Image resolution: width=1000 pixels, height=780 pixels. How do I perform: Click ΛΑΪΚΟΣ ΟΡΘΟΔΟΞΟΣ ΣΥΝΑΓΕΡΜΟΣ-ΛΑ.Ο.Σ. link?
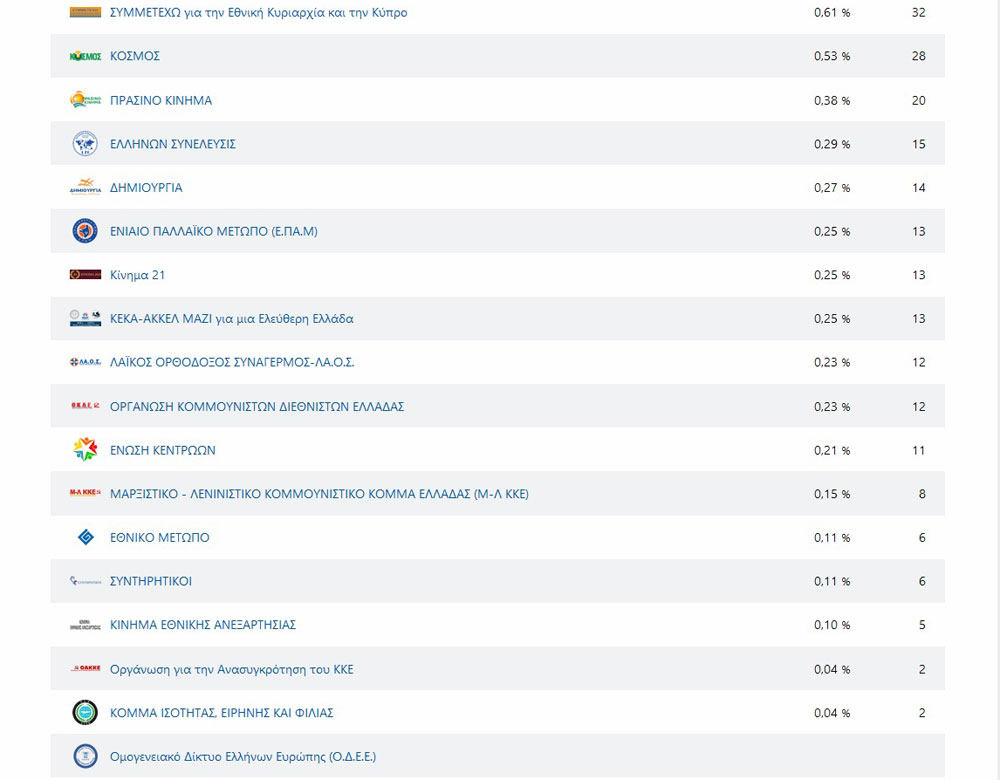pyautogui.click(x=232, y=362)
